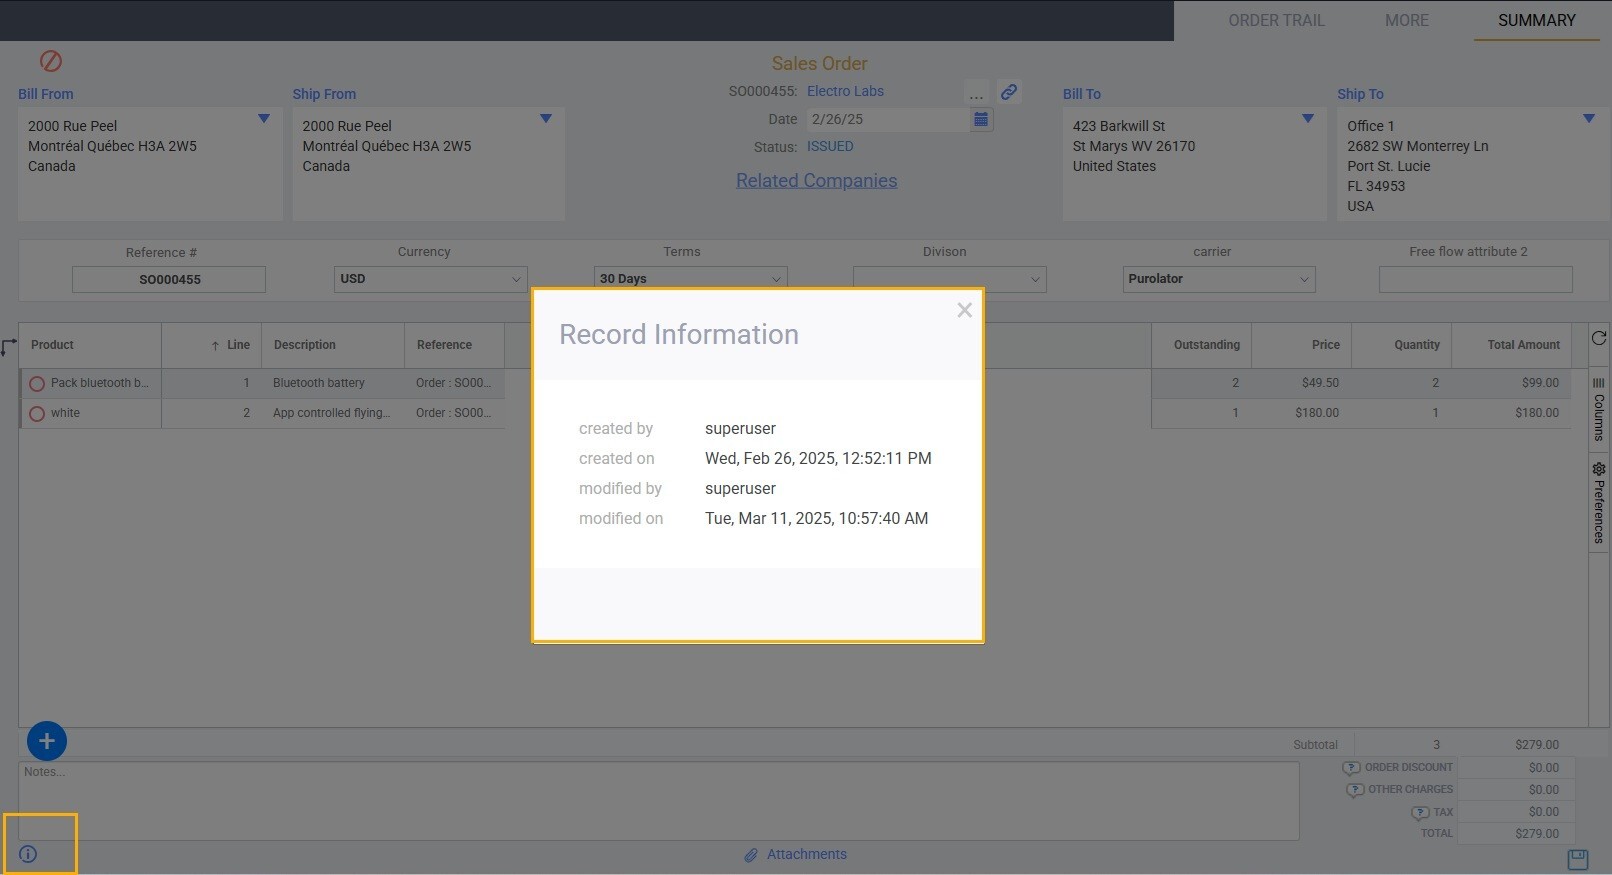The width and height of the screenshot is (1612, 875).
Task: Click into the Reference # input field
Action: [169, 279]
